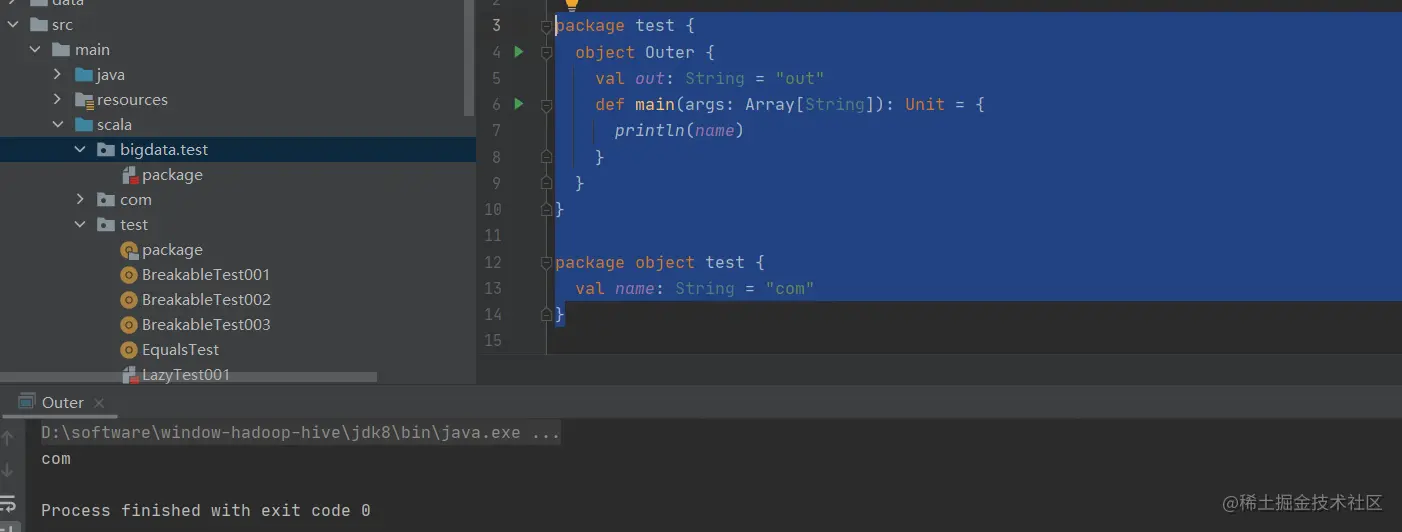Click the test package folder icon in tree
This screenshot has height=532, width=1402.
pyautogui.click(x=106, y=225)
